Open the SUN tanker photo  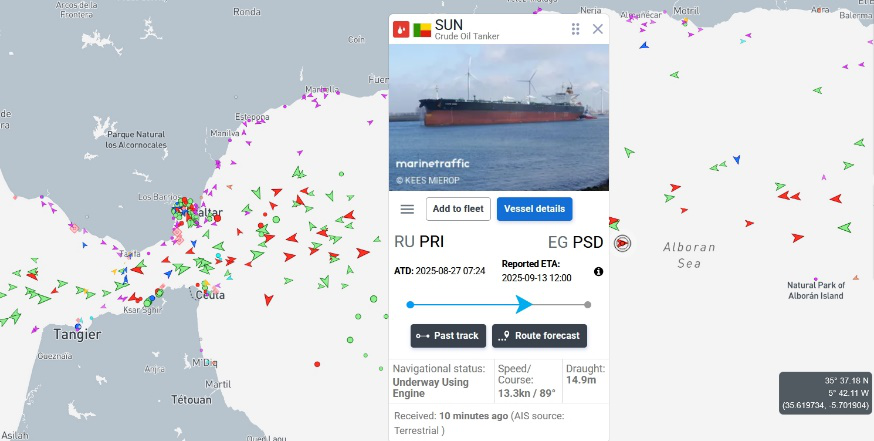coord(499,118)
